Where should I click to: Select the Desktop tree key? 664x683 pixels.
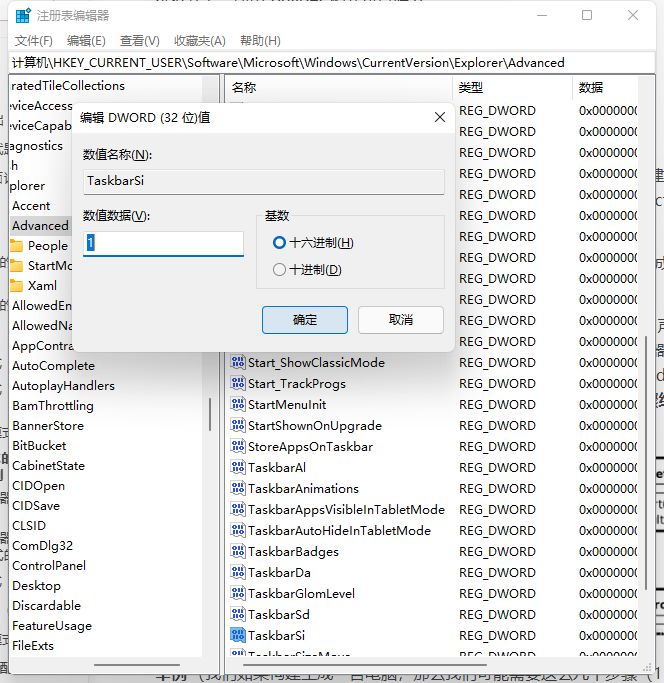(x=37, y=585)
